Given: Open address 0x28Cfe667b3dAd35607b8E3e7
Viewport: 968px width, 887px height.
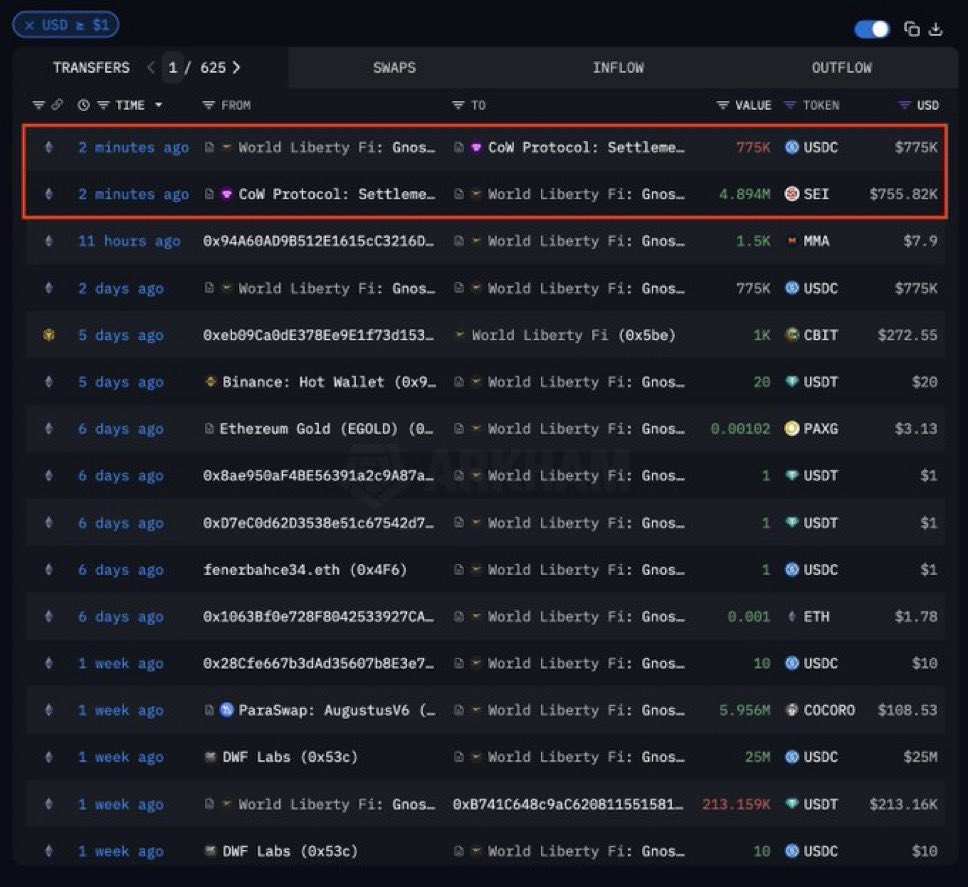Looking at the screenshot, I should pos(319,664).
